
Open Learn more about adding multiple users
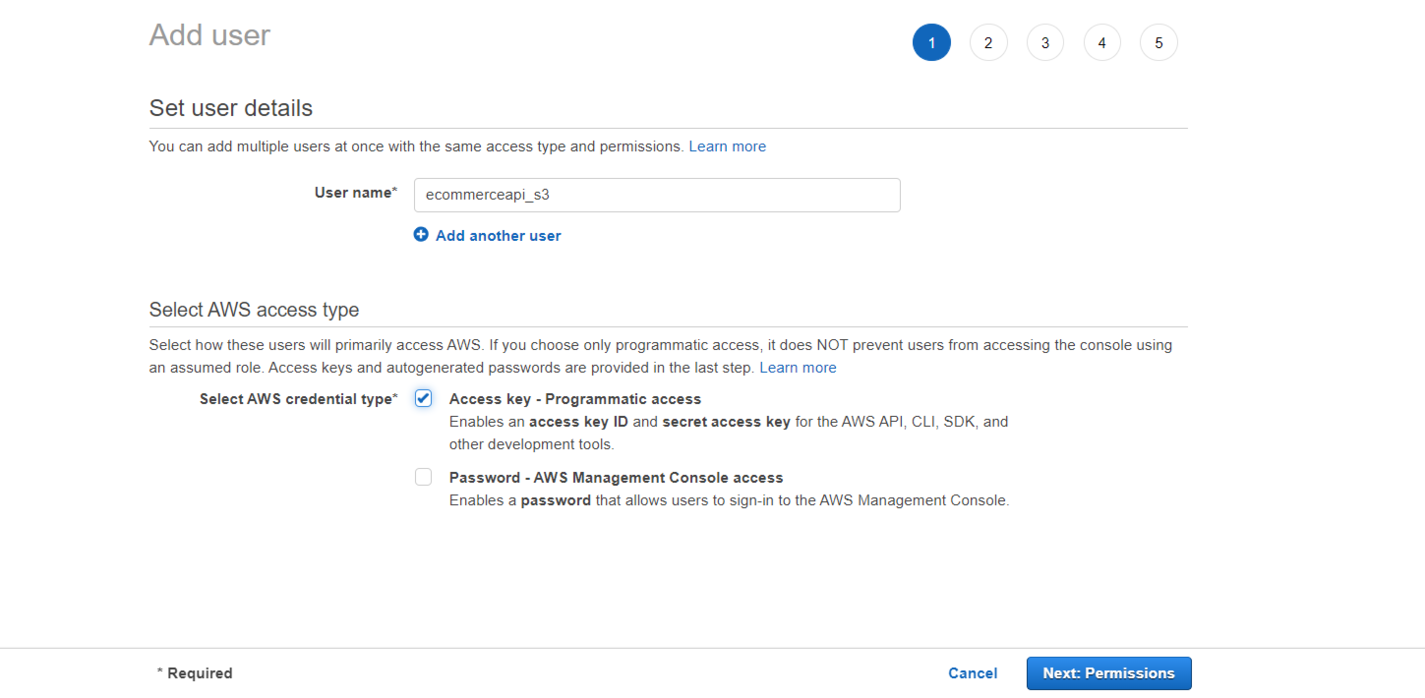(x=727, y=146)
